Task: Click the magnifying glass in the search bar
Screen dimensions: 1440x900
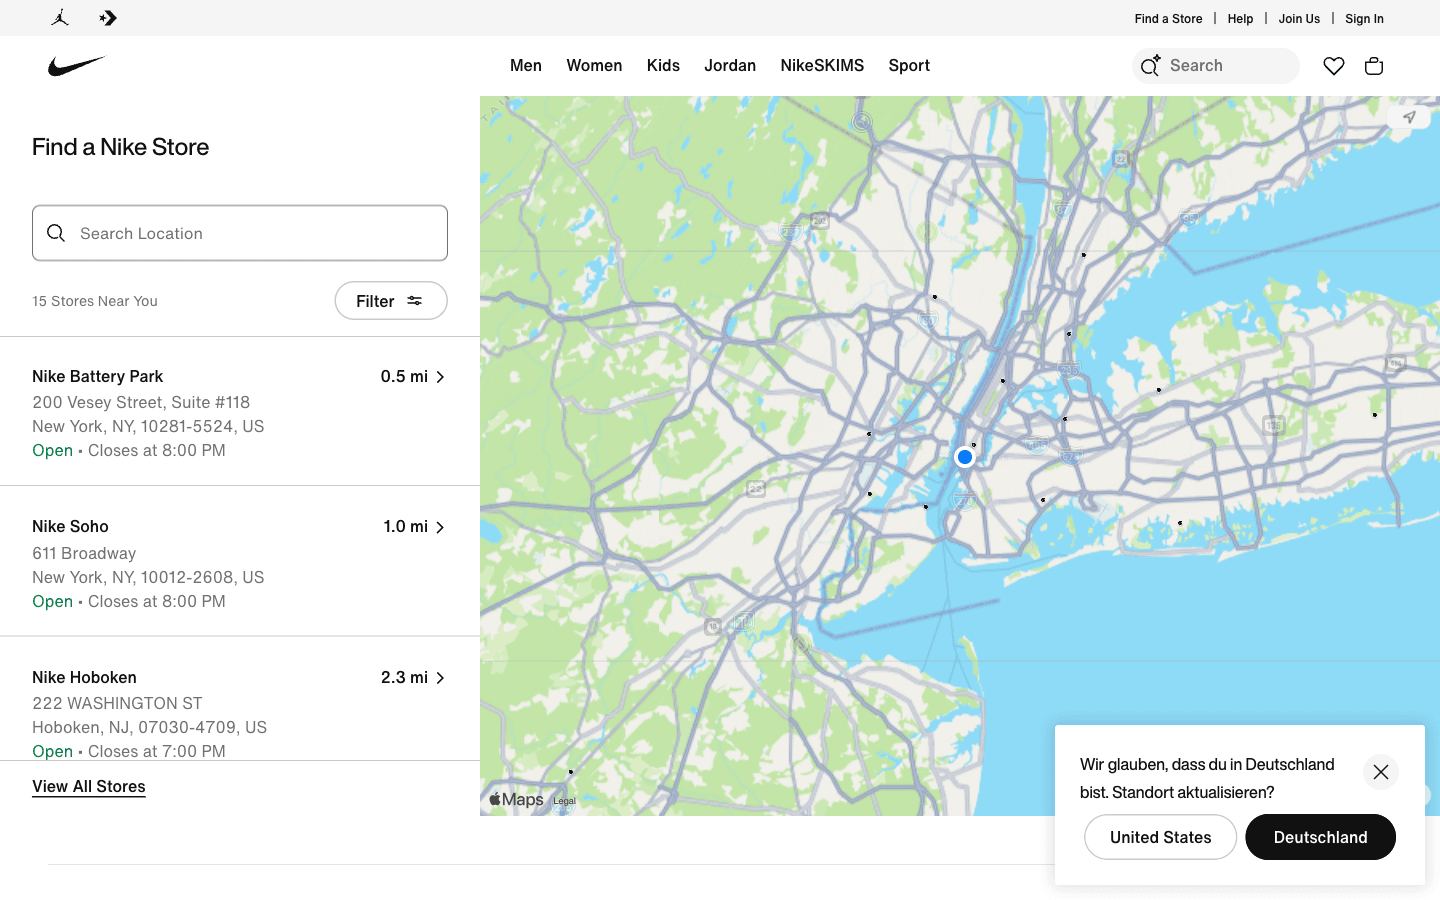Action: coord(1150,65)
